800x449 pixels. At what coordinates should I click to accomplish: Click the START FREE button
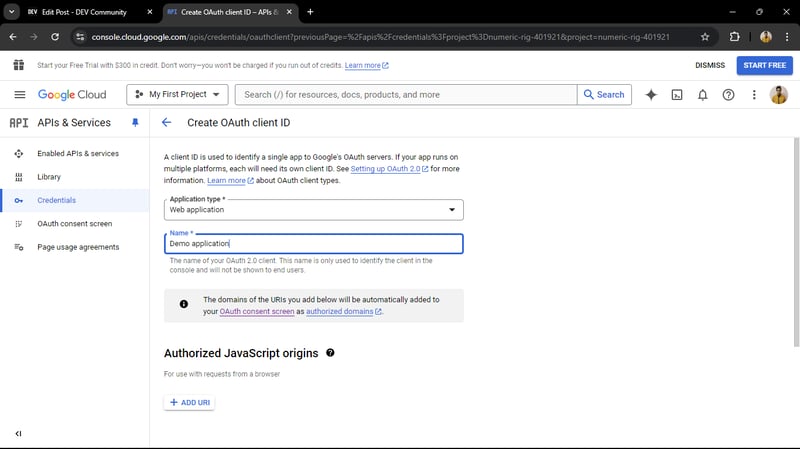(x=764, y=65)
